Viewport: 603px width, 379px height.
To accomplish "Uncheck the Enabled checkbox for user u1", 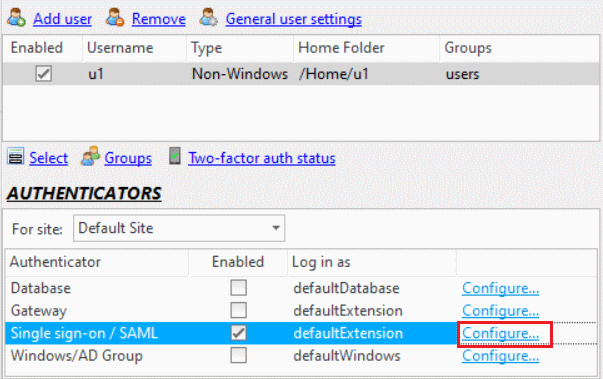I will pos(43,73).
